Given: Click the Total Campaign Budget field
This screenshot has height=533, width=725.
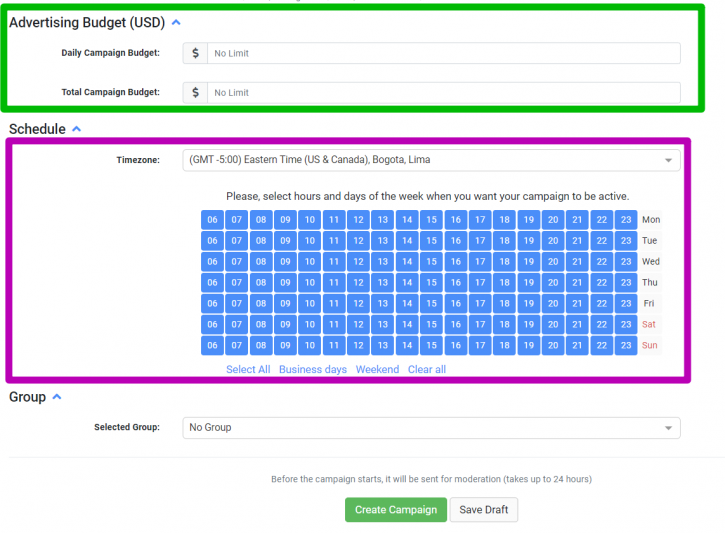Looking at the screenshot, I should point(444,92).
